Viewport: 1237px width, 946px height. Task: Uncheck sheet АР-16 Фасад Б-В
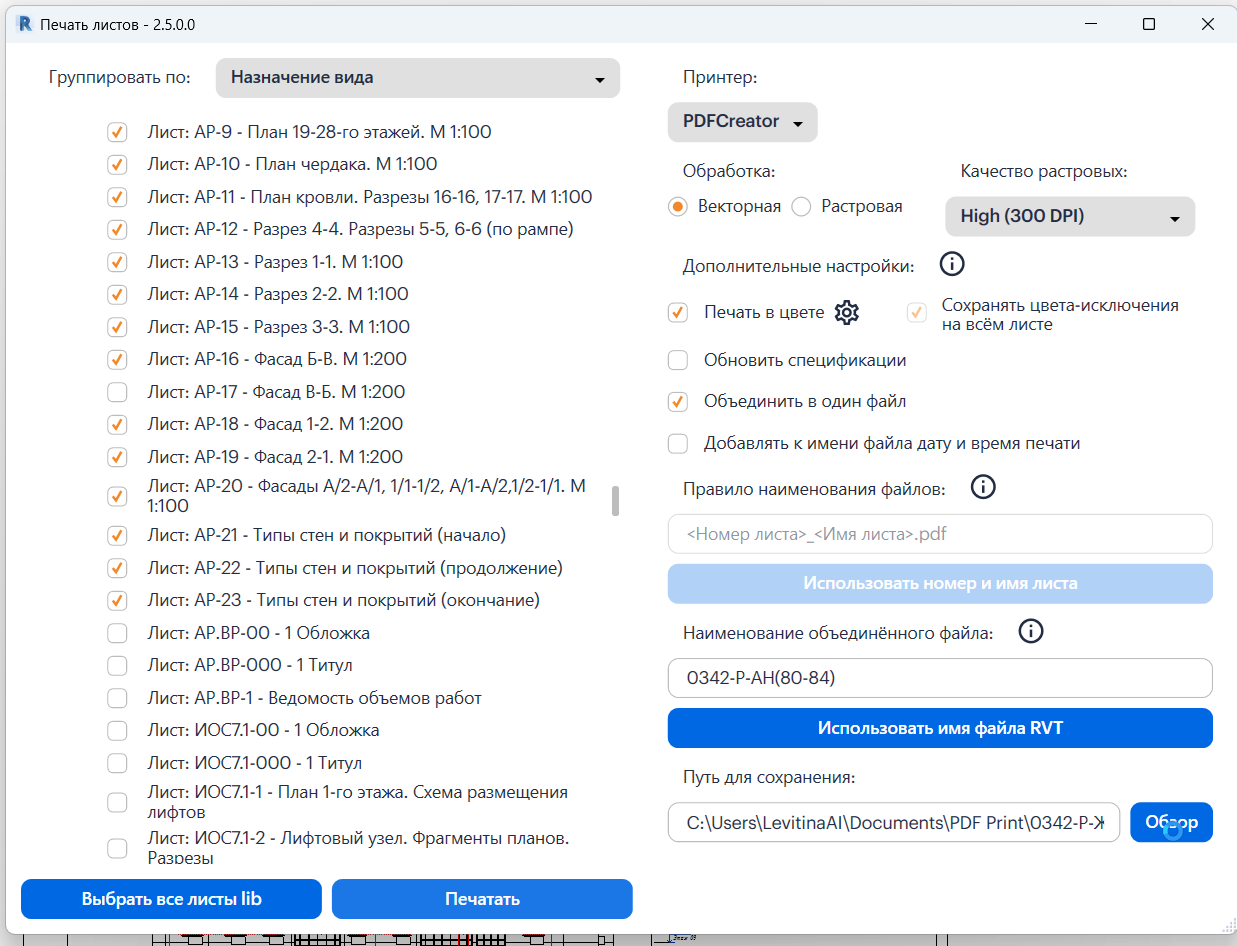[x=117, y=359]
